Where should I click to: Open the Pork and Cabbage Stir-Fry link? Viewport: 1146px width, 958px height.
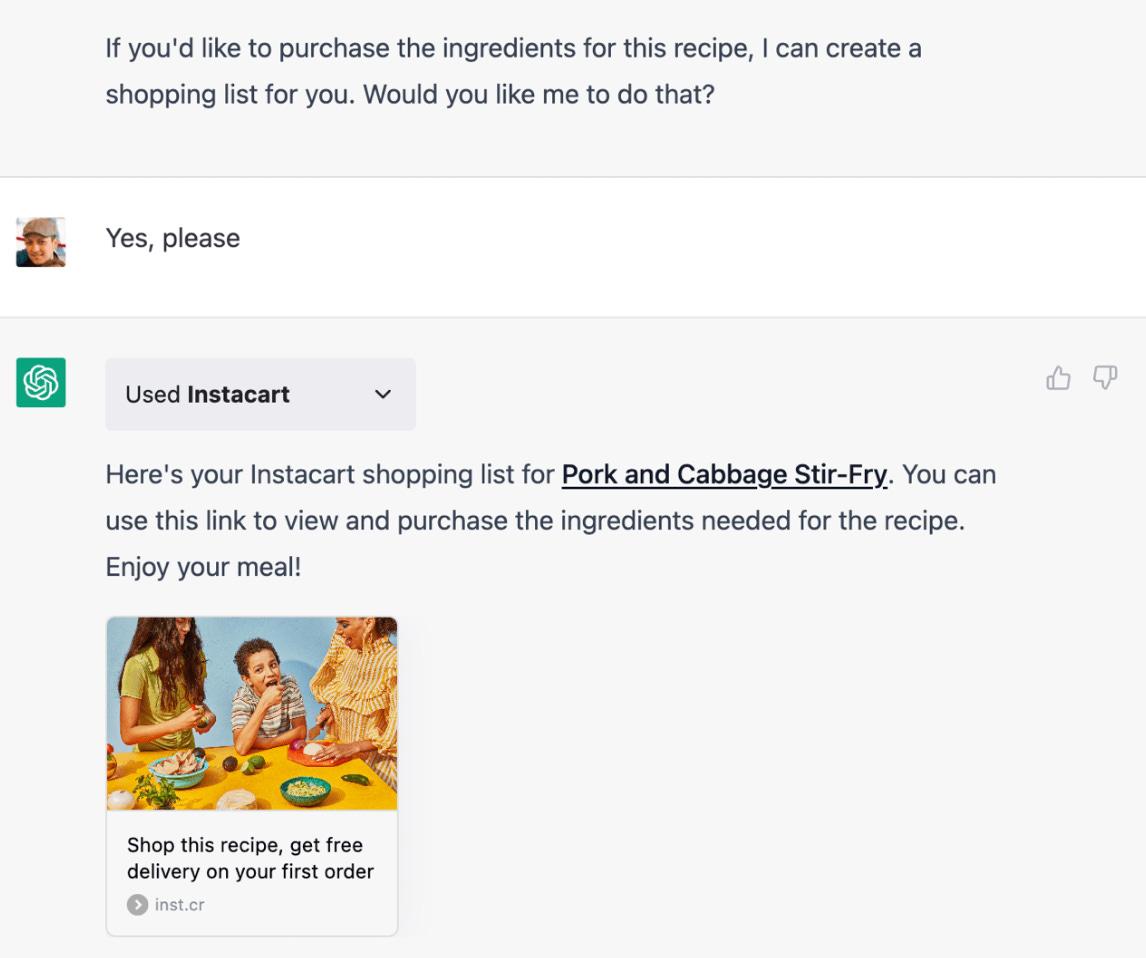[x=724, y=474]
